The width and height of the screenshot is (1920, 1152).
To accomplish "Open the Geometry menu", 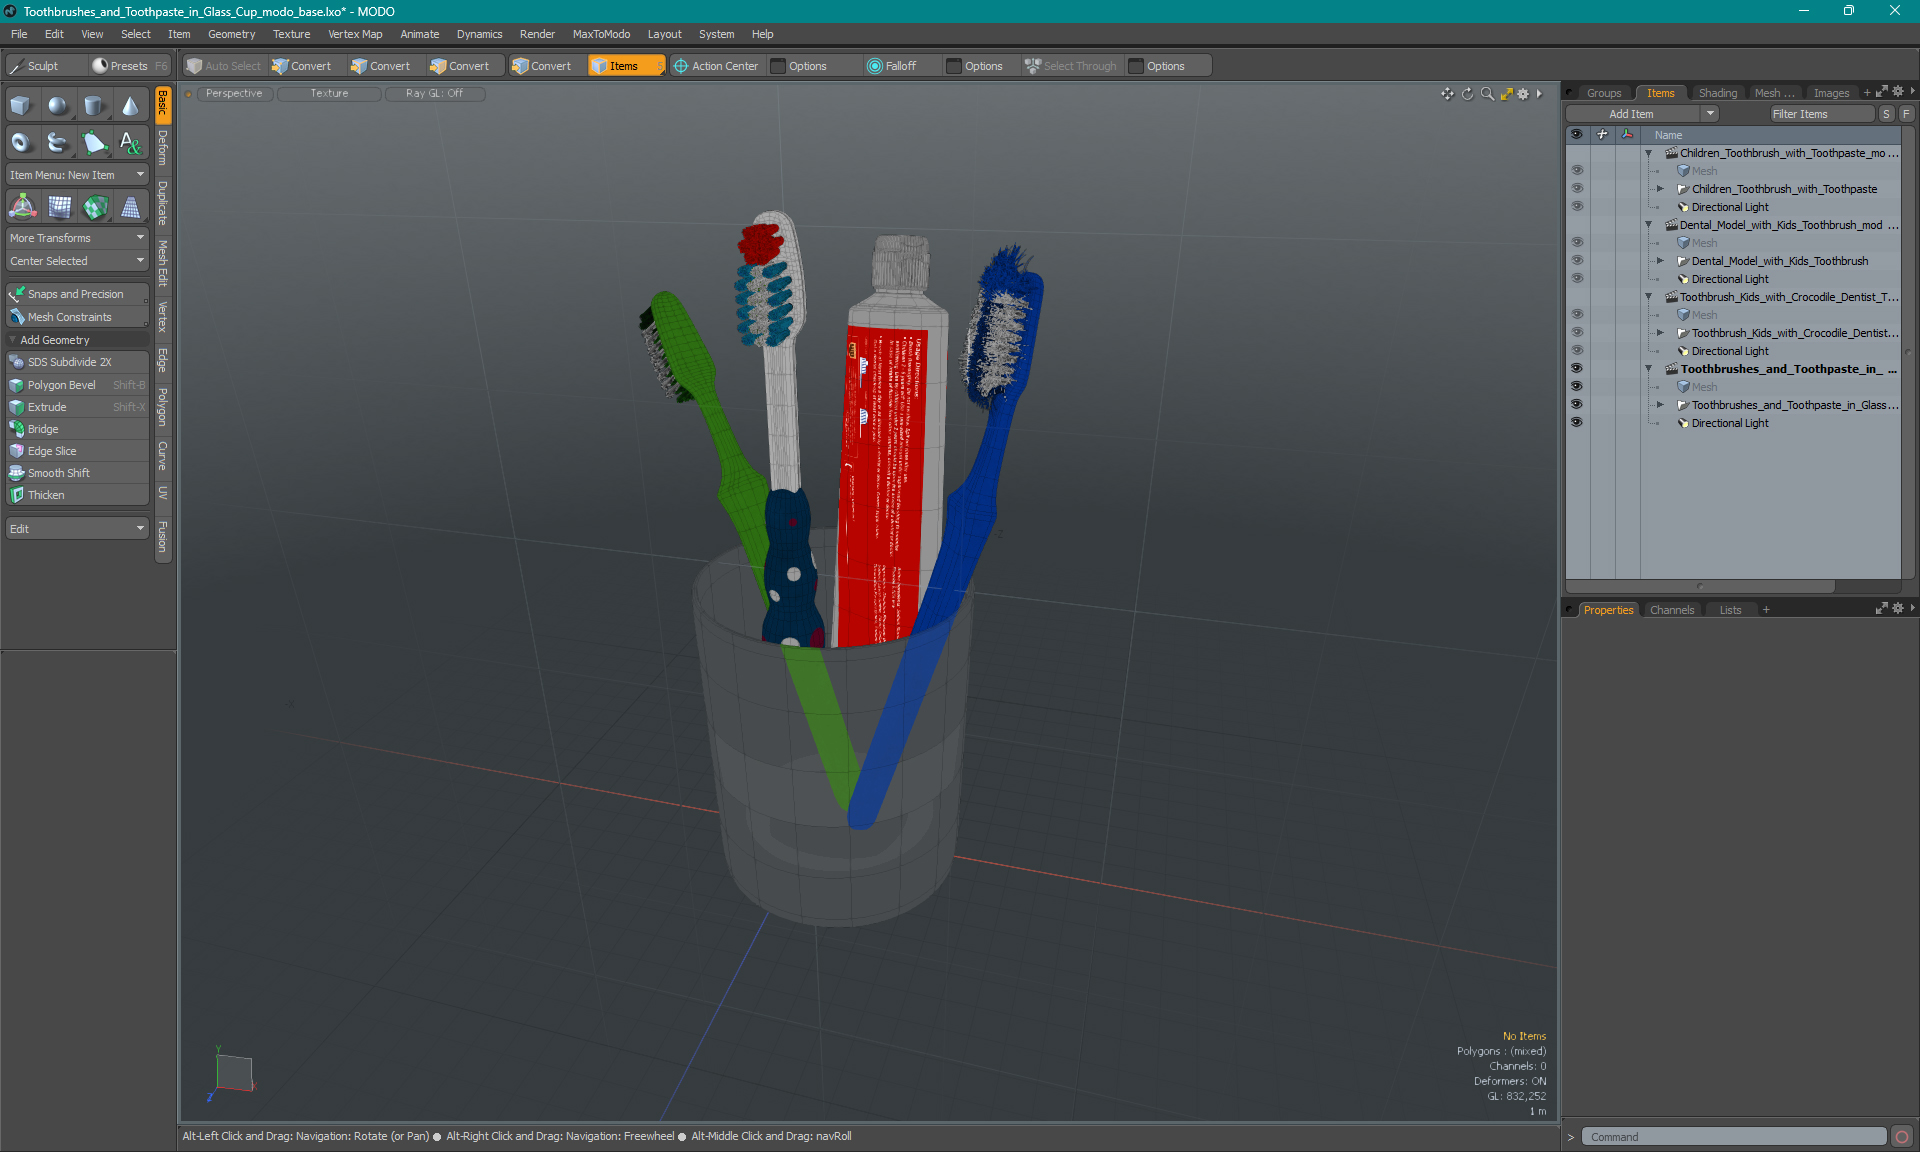I will (231, 34).
